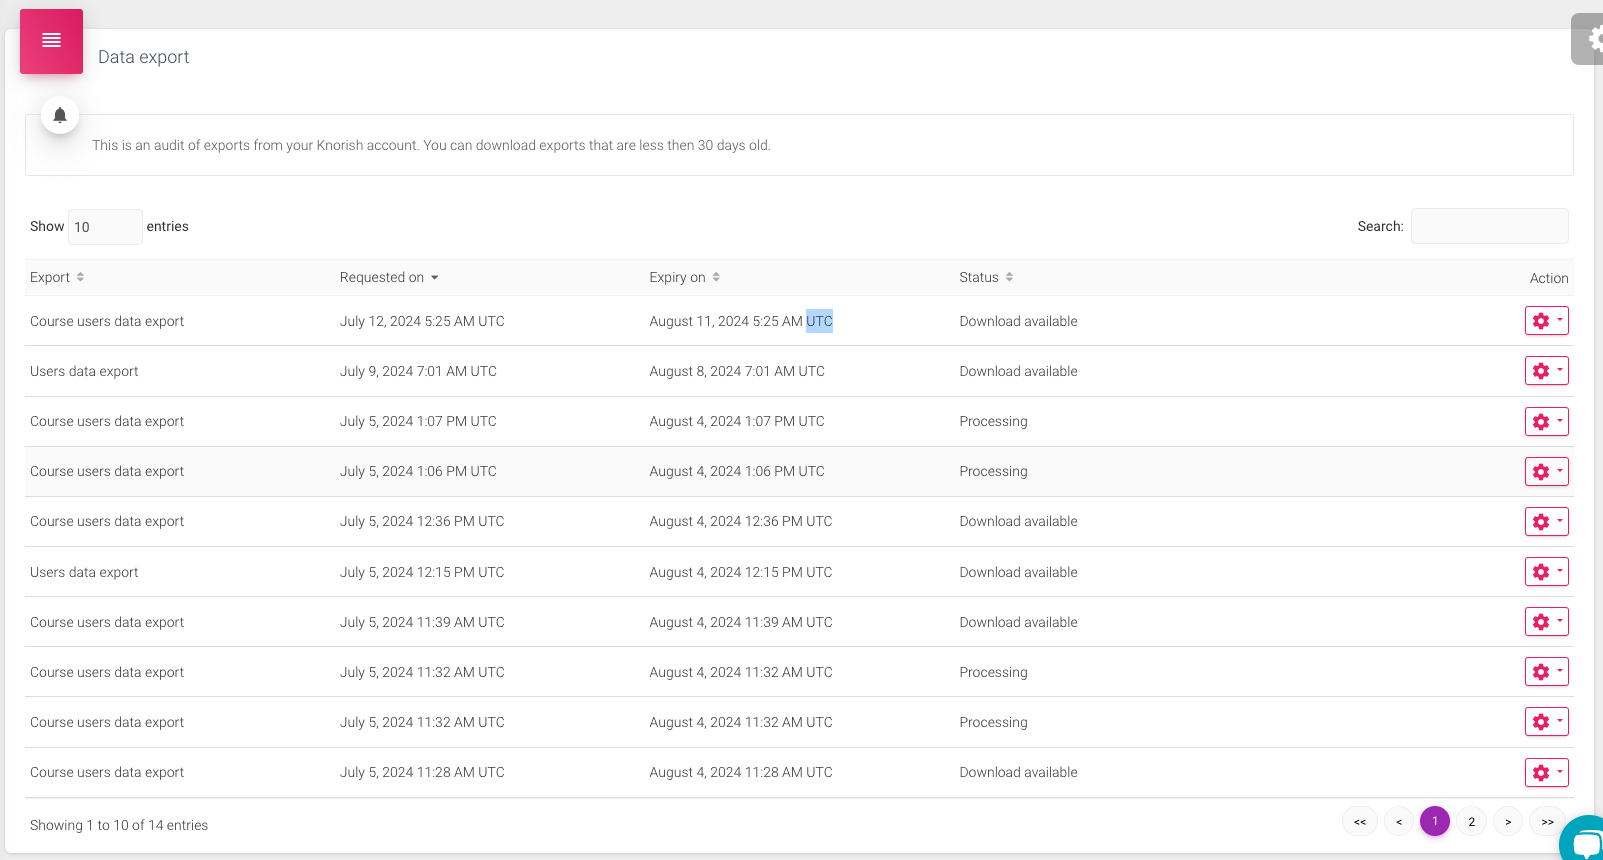This screenshot has width=1603, height=860.
Task: Open action gear for July 9 7:01 AM export
Action: [x=1546, y=371]
